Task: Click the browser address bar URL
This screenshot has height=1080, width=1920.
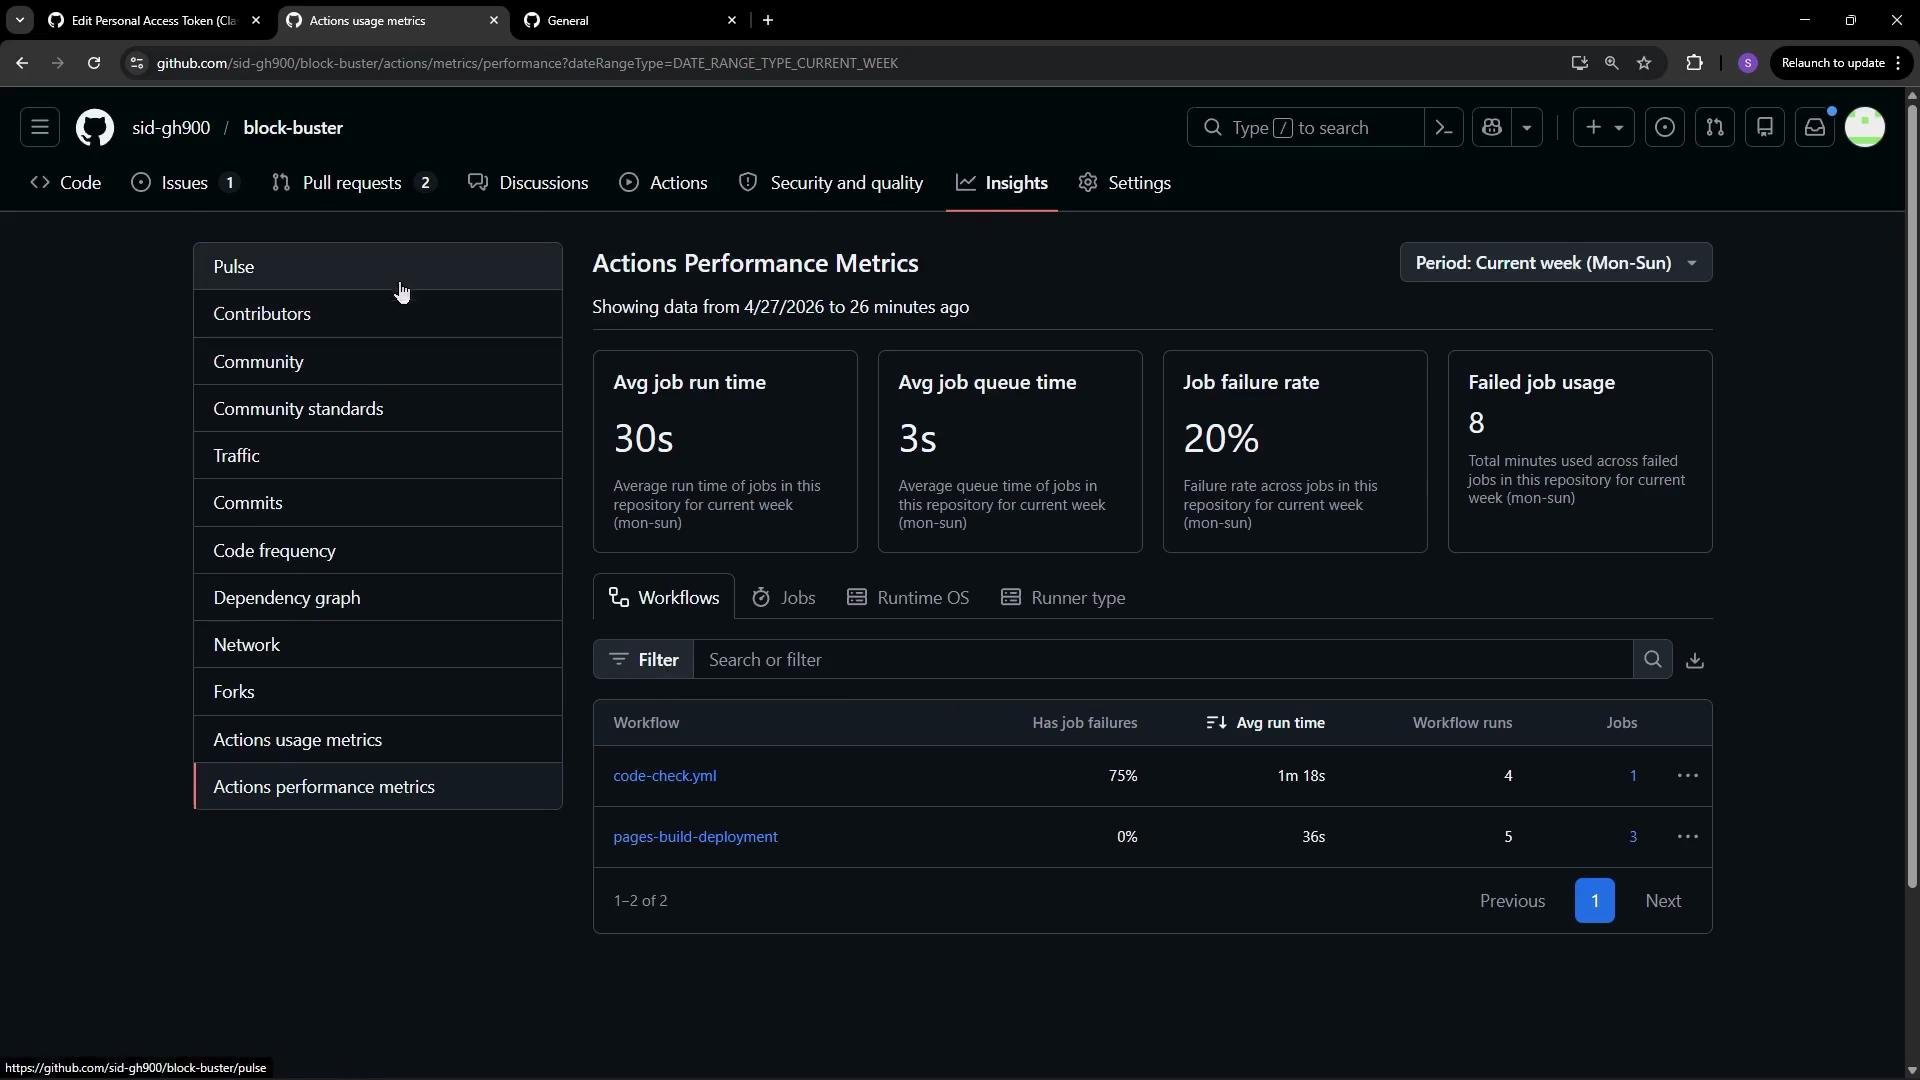Action: click(x=527, y=63)
